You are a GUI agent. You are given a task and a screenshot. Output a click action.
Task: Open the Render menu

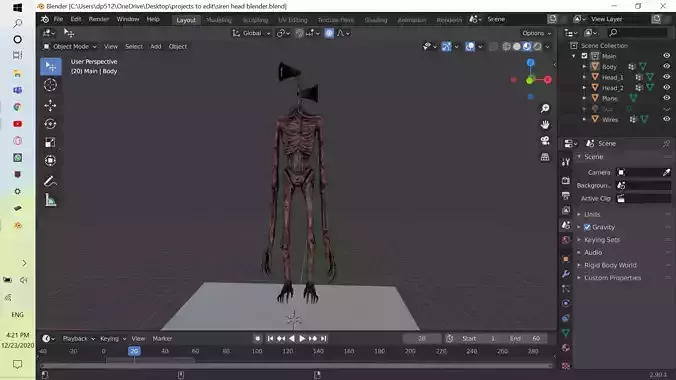click(x=99, y=19)
